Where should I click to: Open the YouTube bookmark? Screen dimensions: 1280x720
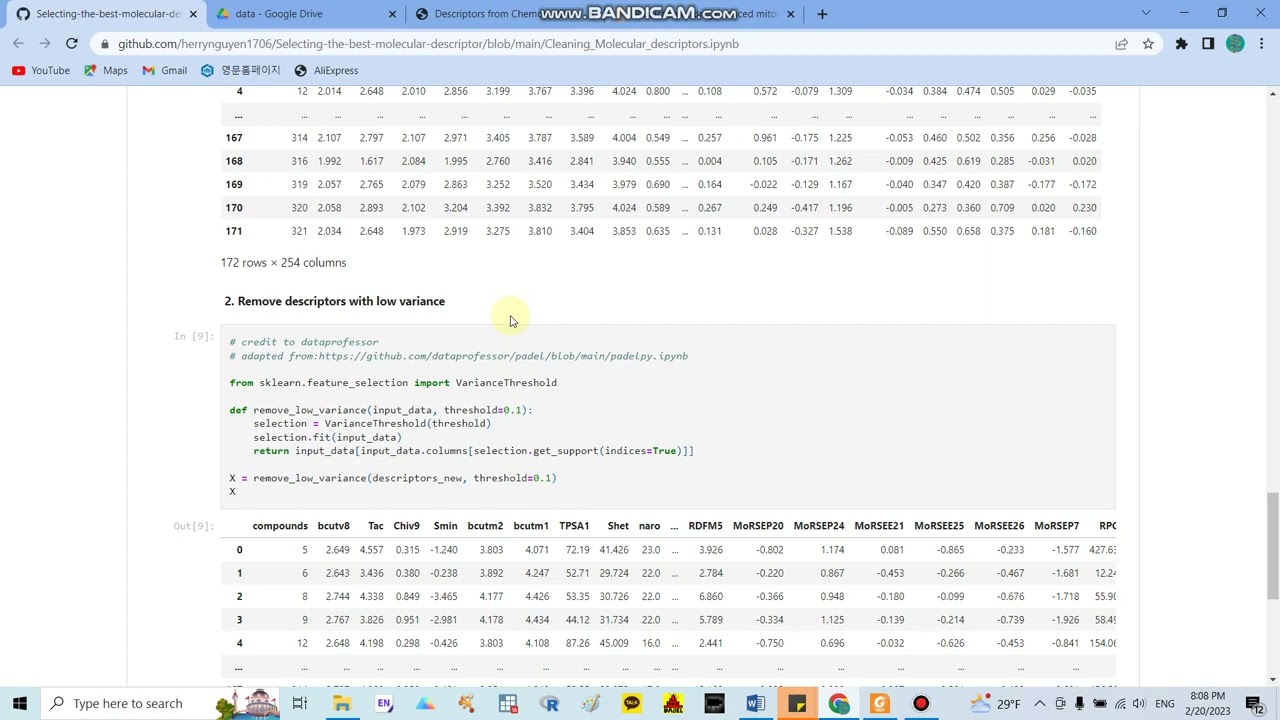point(41,70)
